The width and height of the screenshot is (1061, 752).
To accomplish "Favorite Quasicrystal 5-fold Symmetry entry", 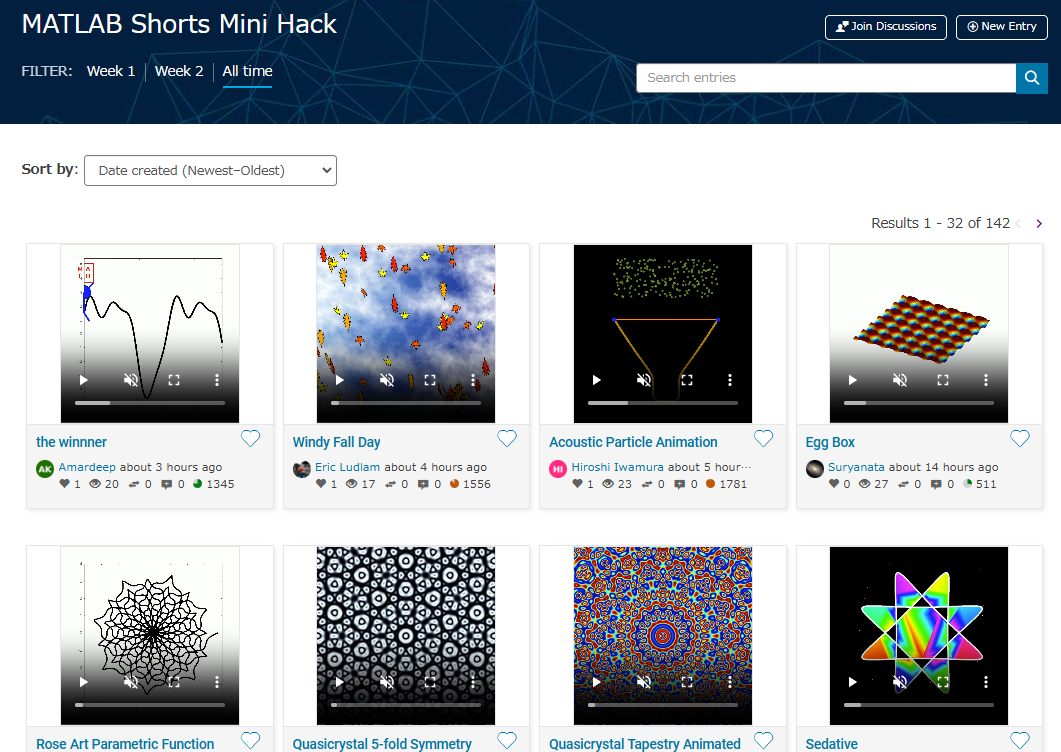I will point(507,740).
